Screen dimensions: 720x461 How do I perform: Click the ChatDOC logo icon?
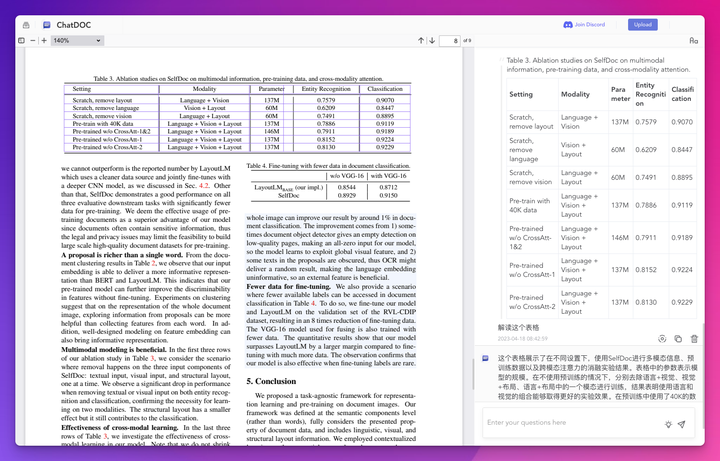(x=46, y=25)
